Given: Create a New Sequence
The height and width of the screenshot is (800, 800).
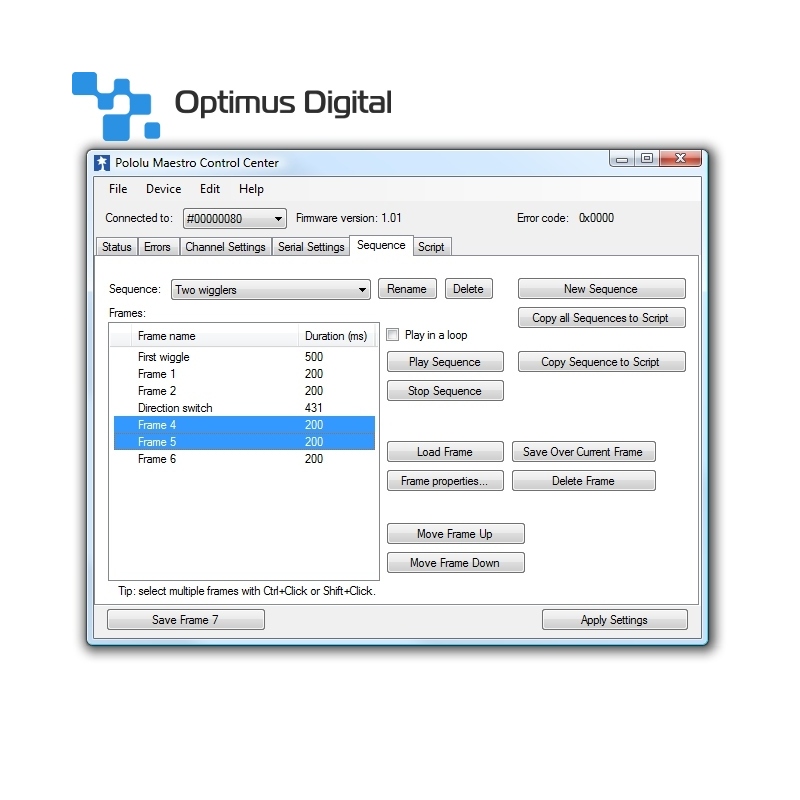Looking at the screenshot, I should (602, 289).
